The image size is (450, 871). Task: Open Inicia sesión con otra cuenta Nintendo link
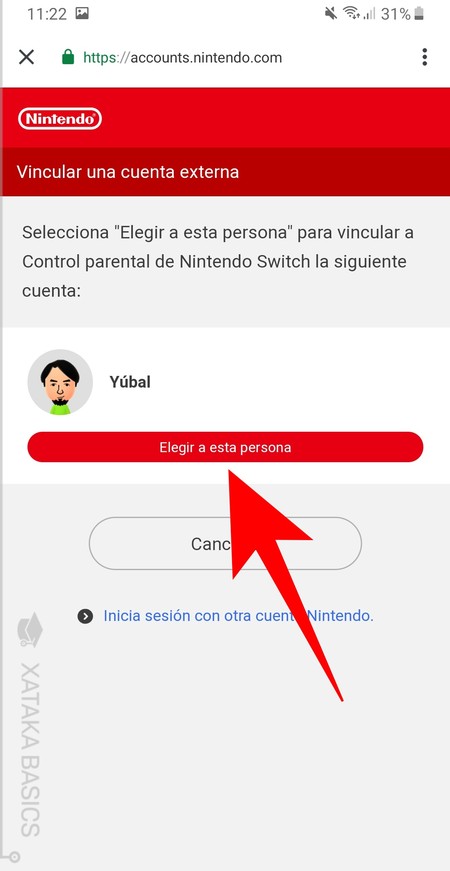[x=238, y=615]
